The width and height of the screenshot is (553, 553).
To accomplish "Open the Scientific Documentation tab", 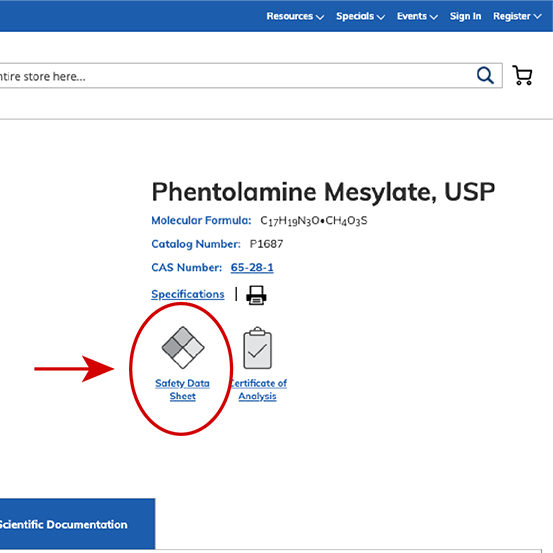I will coord(77,524).
